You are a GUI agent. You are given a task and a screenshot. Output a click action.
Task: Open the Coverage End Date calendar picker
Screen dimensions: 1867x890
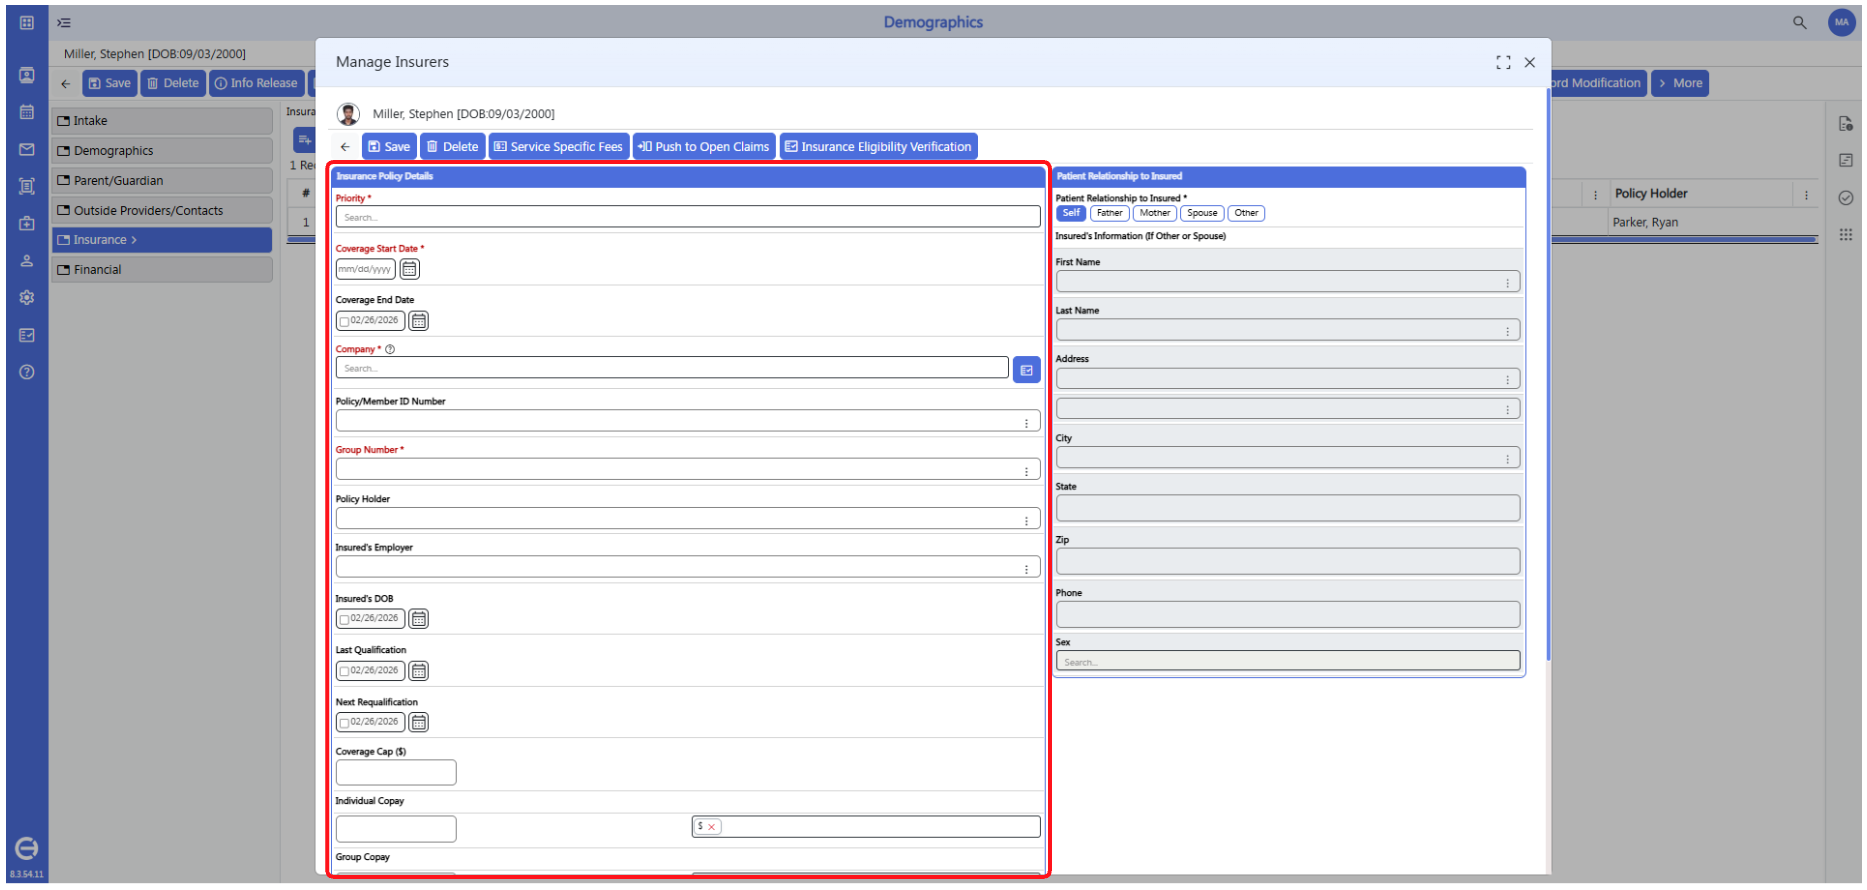[x=419, y=321]
